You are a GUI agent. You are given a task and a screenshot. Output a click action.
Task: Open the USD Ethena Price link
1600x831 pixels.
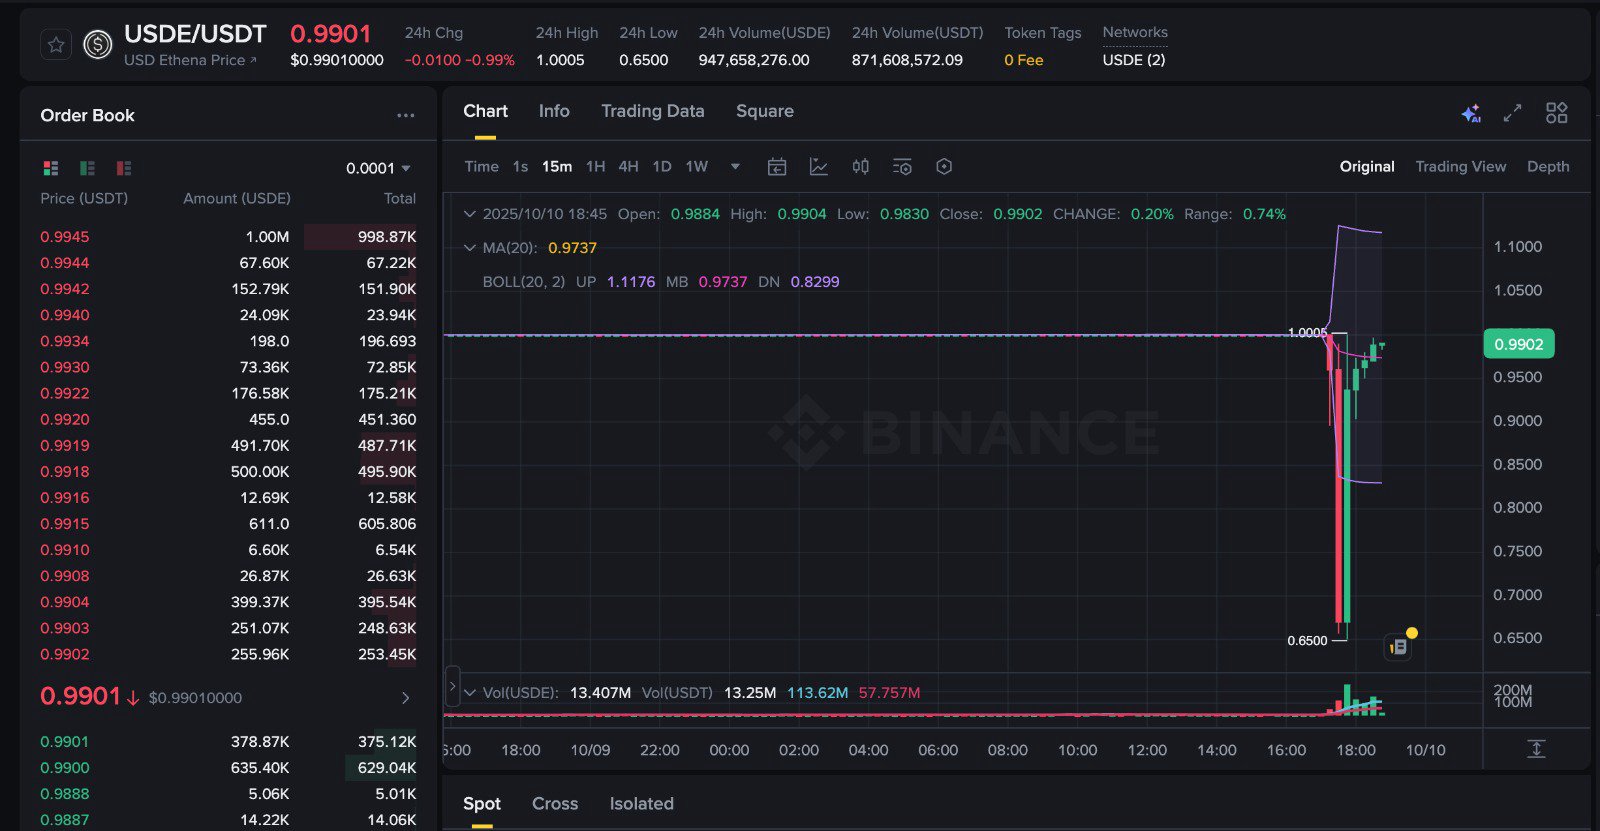(x=190, y=60)
